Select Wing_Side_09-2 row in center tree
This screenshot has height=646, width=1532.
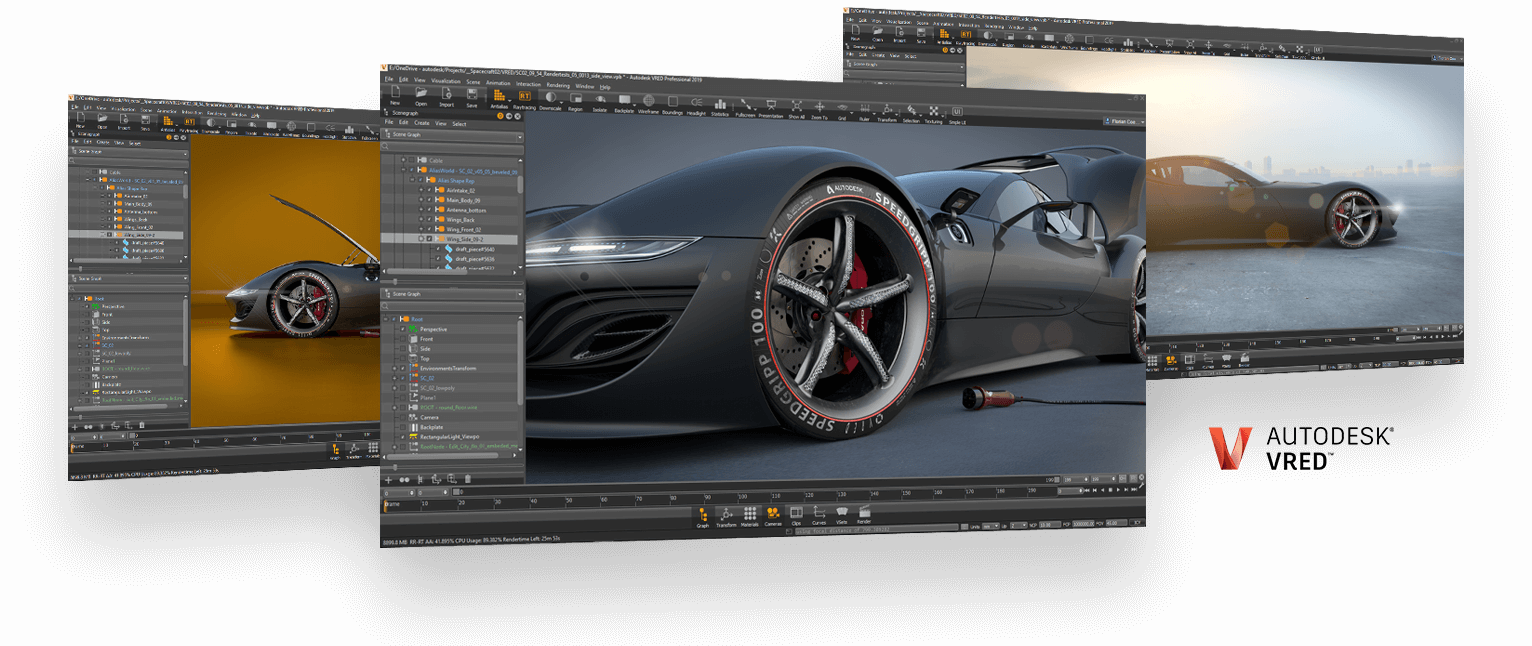(450, 239)
